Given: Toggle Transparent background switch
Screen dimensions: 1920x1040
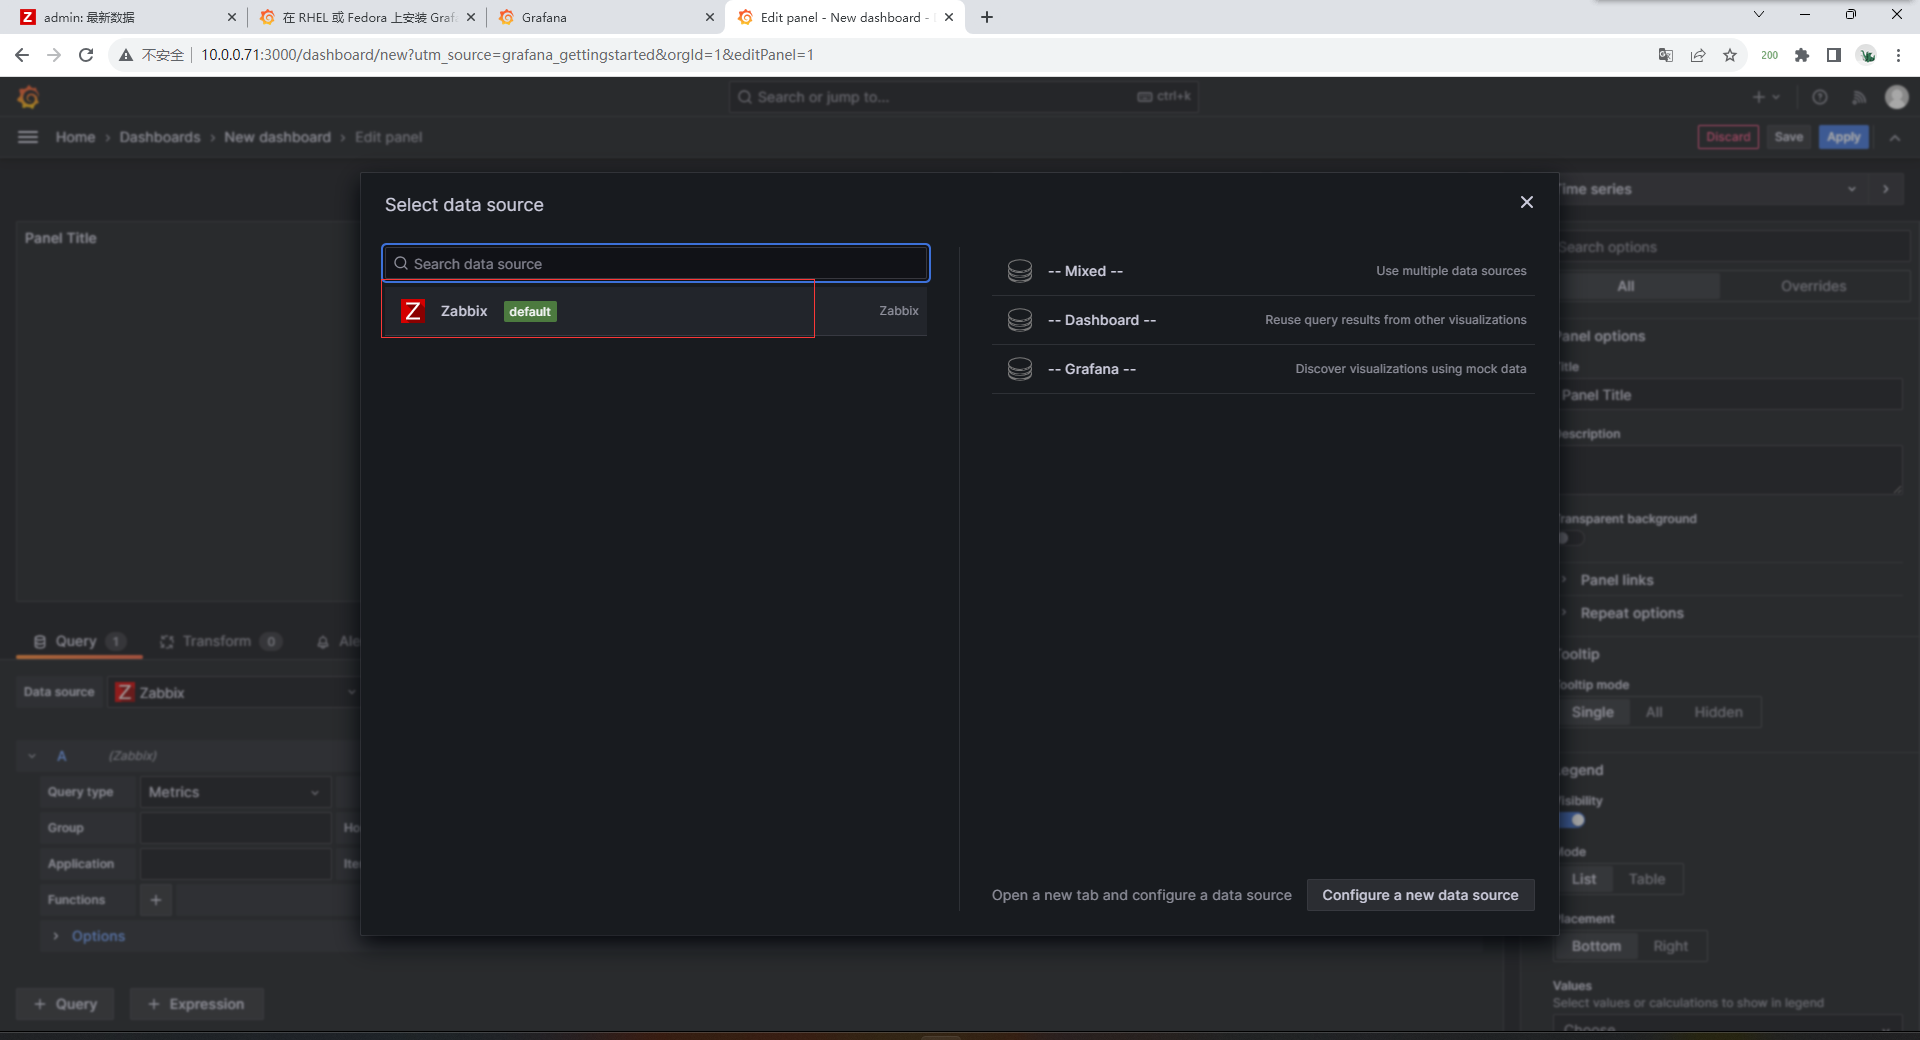Looking at the screenshot, I should tap(1571, 539).
